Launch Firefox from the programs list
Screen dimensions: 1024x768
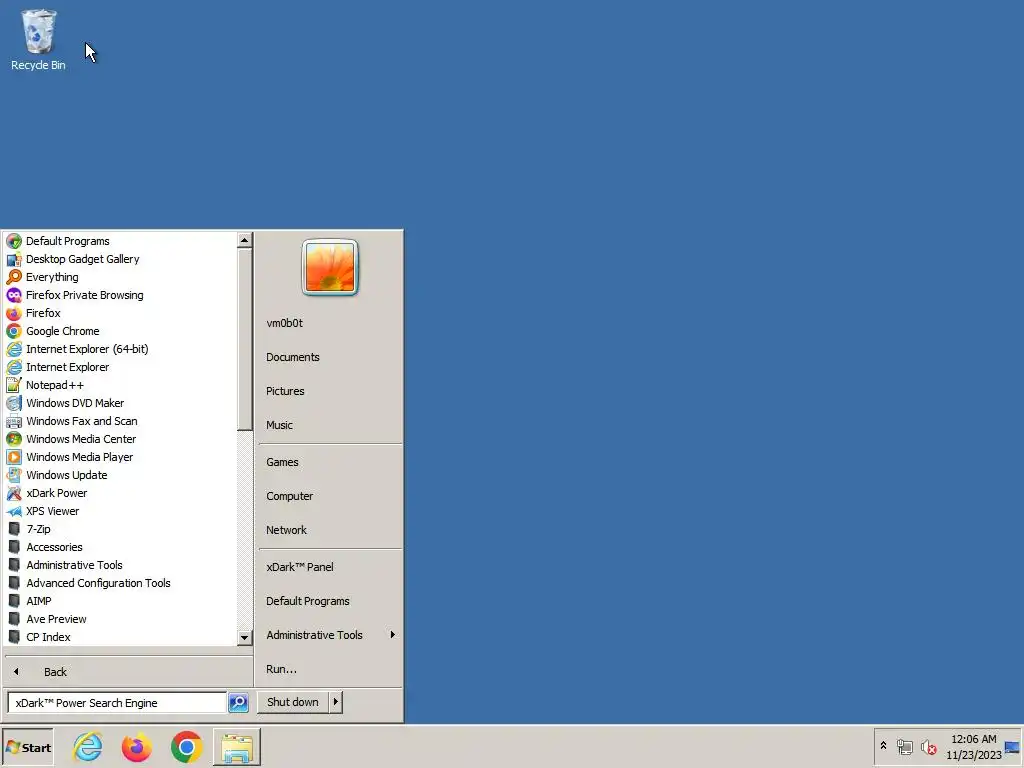[42, 313]
